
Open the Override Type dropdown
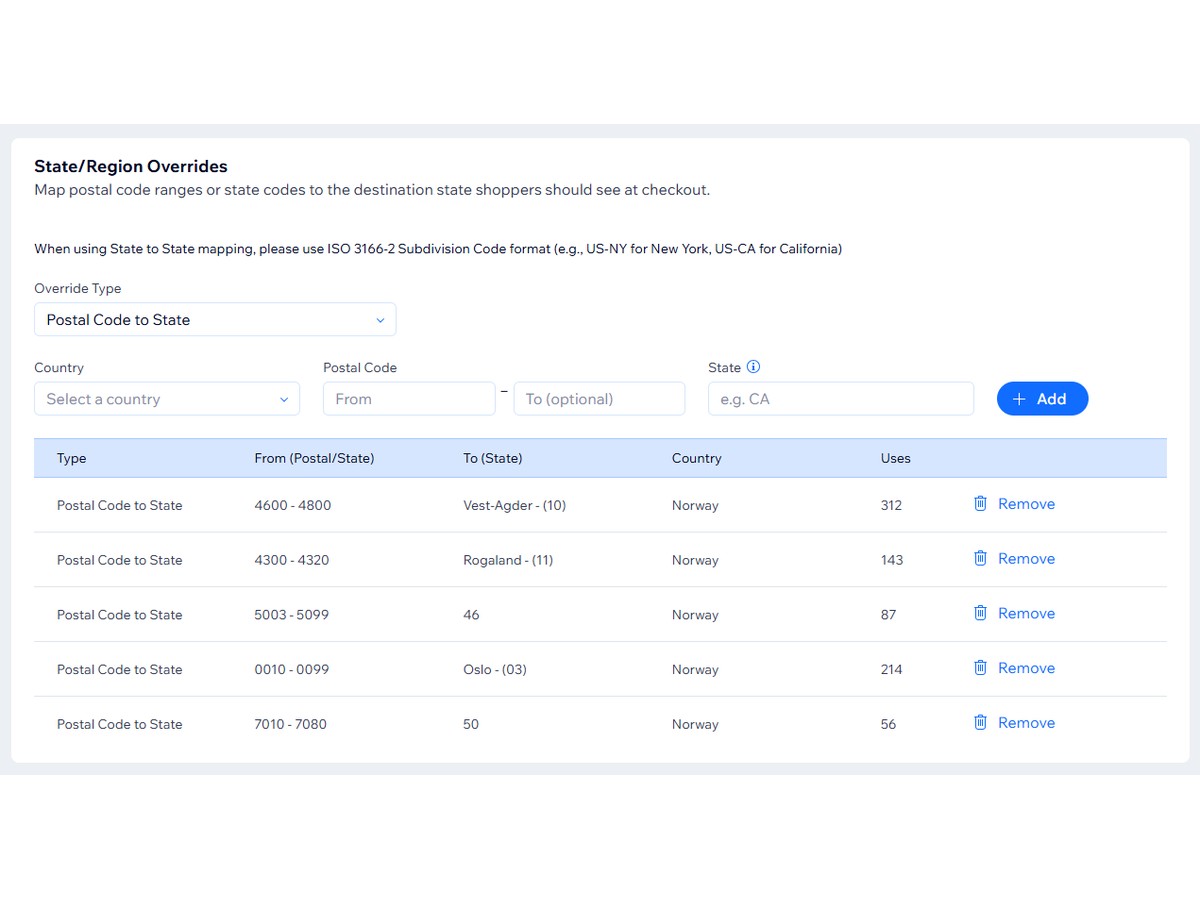click(x=215, y=320)
